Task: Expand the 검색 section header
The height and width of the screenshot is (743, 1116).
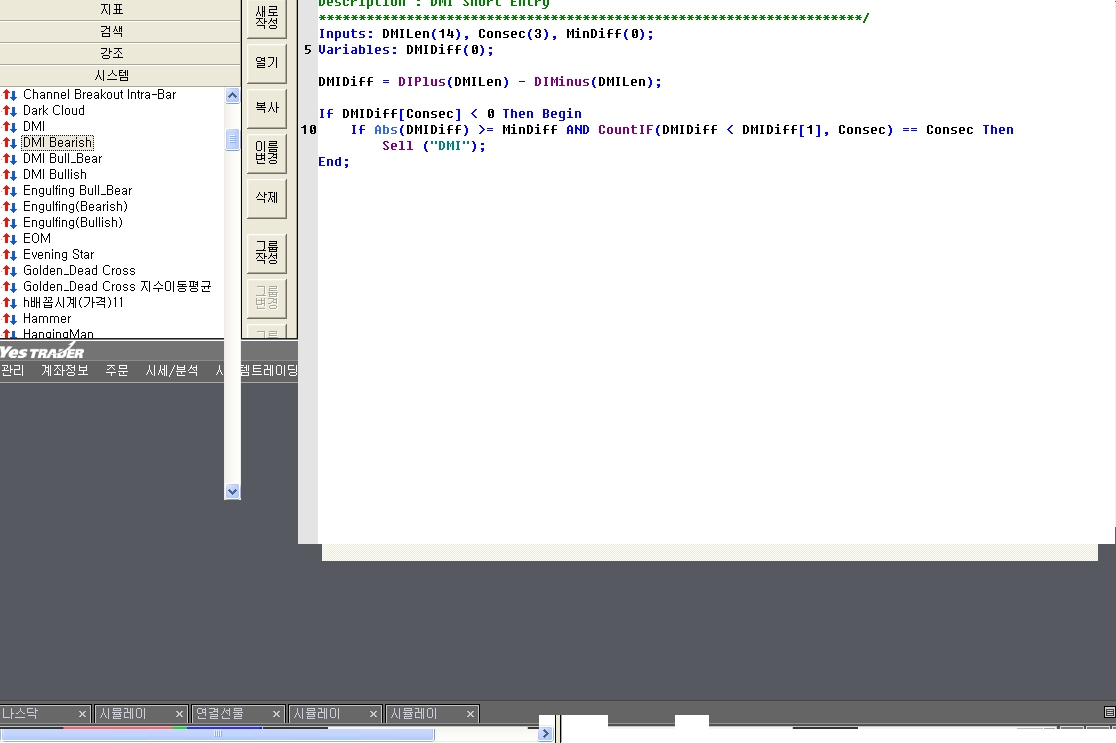Action: click(x=112, y=31)
